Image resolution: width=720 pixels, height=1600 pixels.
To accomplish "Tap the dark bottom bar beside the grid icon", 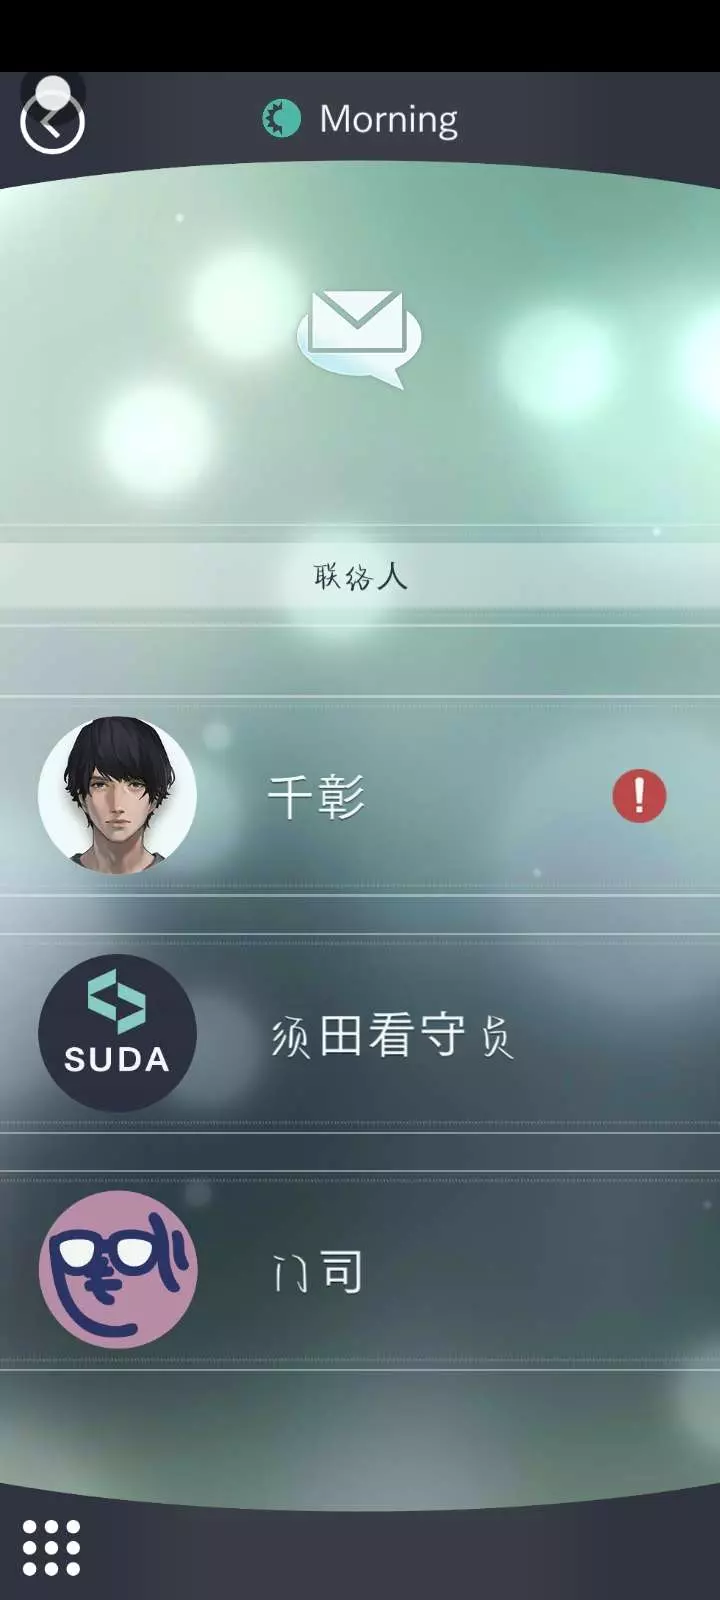I will point(400,1548).
